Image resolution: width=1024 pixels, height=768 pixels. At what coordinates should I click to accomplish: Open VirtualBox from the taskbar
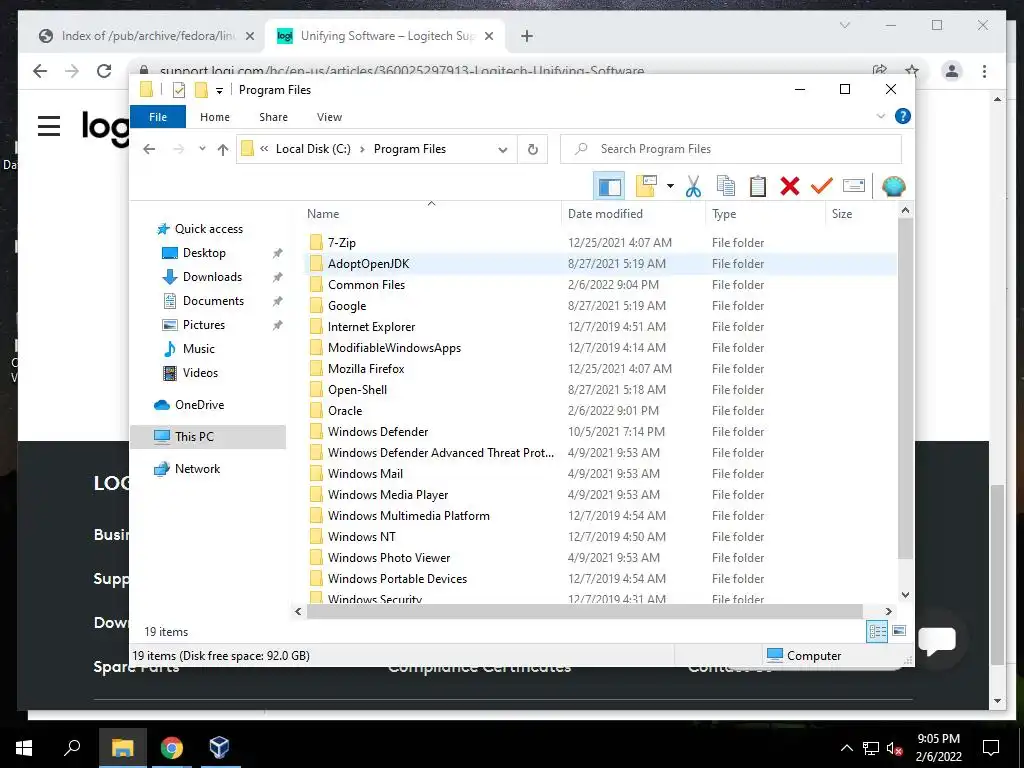tap(219, 748)
